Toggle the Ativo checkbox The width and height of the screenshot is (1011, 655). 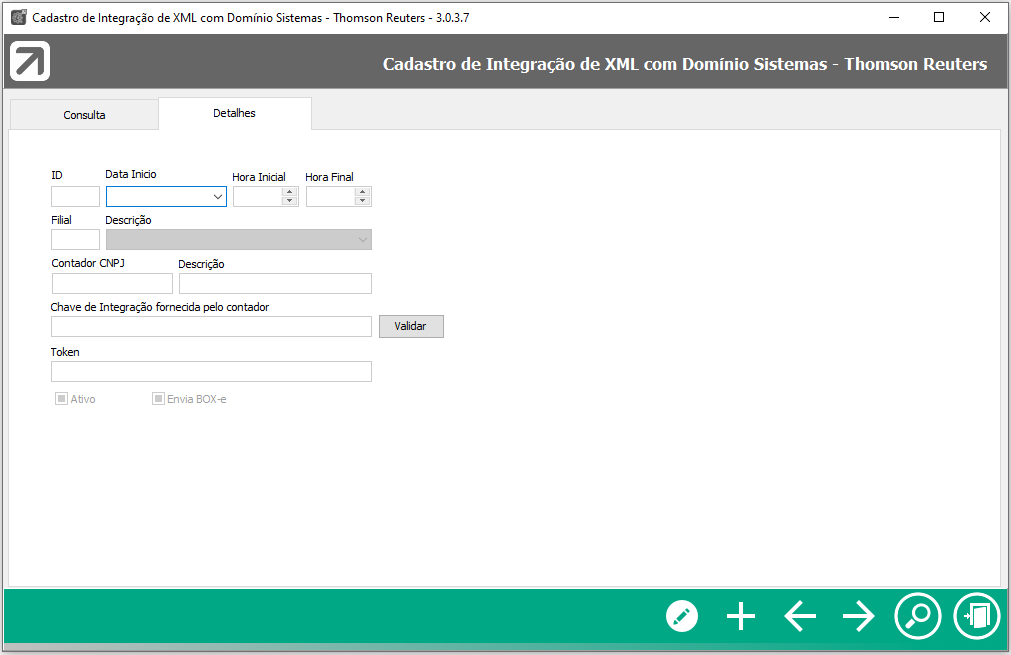(61, 399)
